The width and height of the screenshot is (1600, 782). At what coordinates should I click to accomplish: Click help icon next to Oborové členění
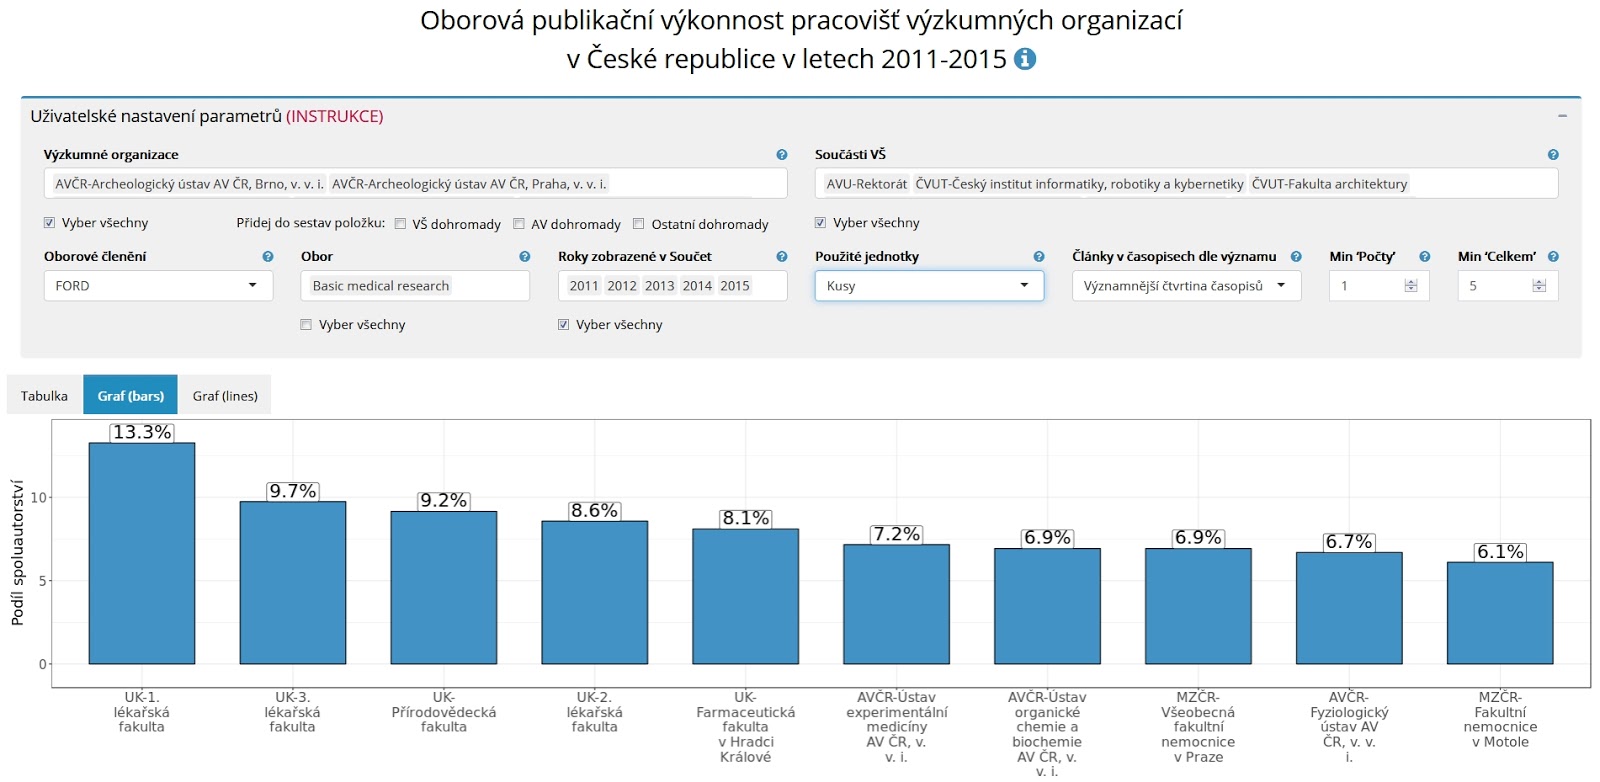(x=268, y=257)
